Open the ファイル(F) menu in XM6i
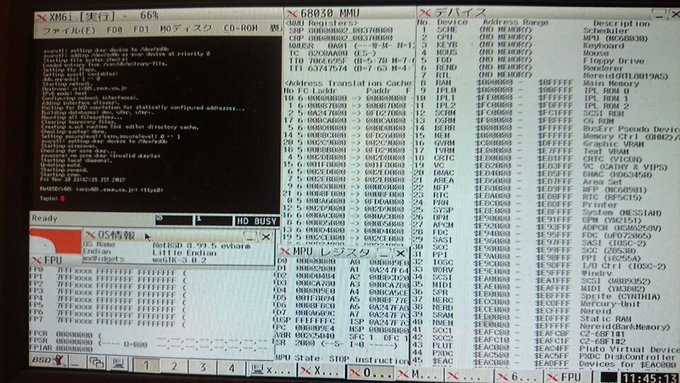The height and width of the screenshot is (383, 680). [x=69, y=30]
